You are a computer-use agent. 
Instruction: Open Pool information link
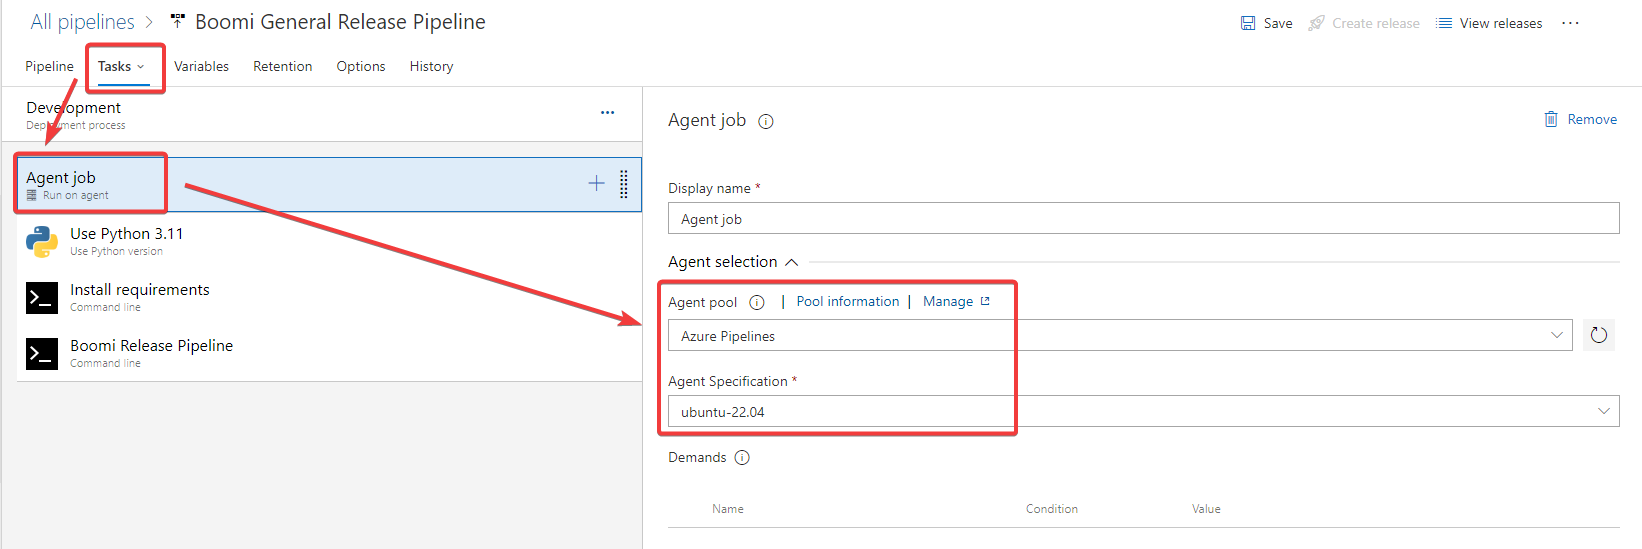tap(847, 301)
